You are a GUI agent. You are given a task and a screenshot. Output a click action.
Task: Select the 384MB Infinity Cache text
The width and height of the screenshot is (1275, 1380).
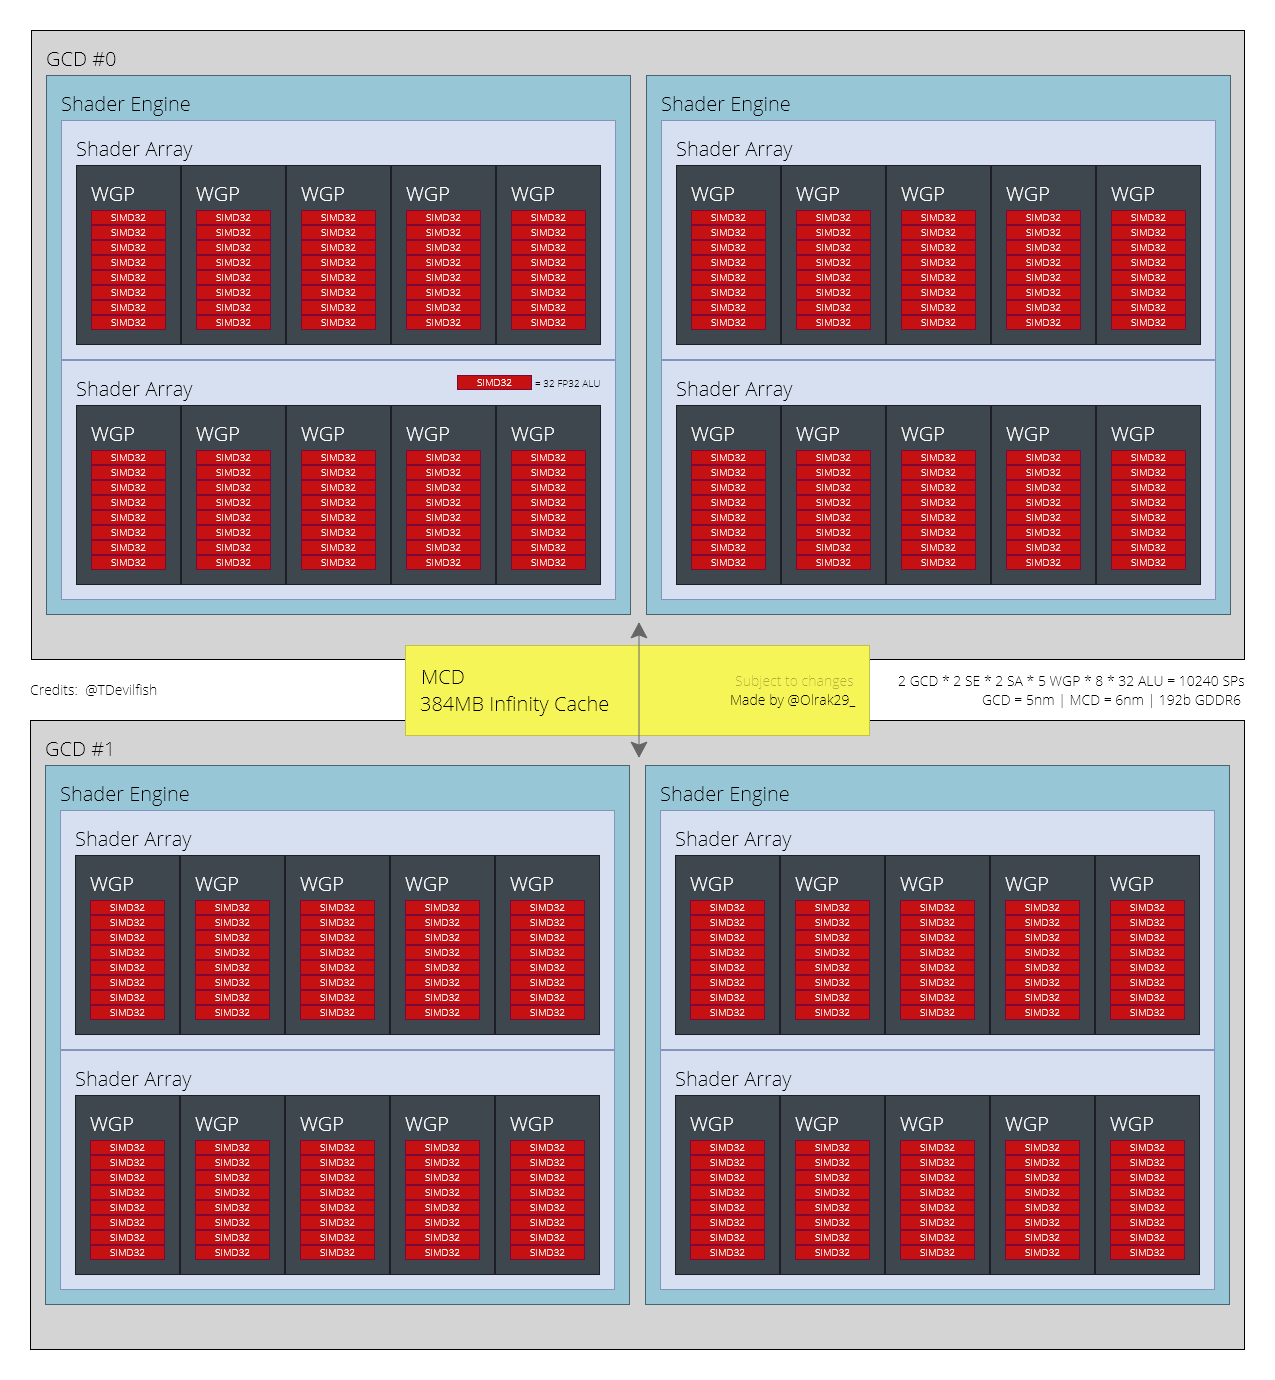pos(514,705)
